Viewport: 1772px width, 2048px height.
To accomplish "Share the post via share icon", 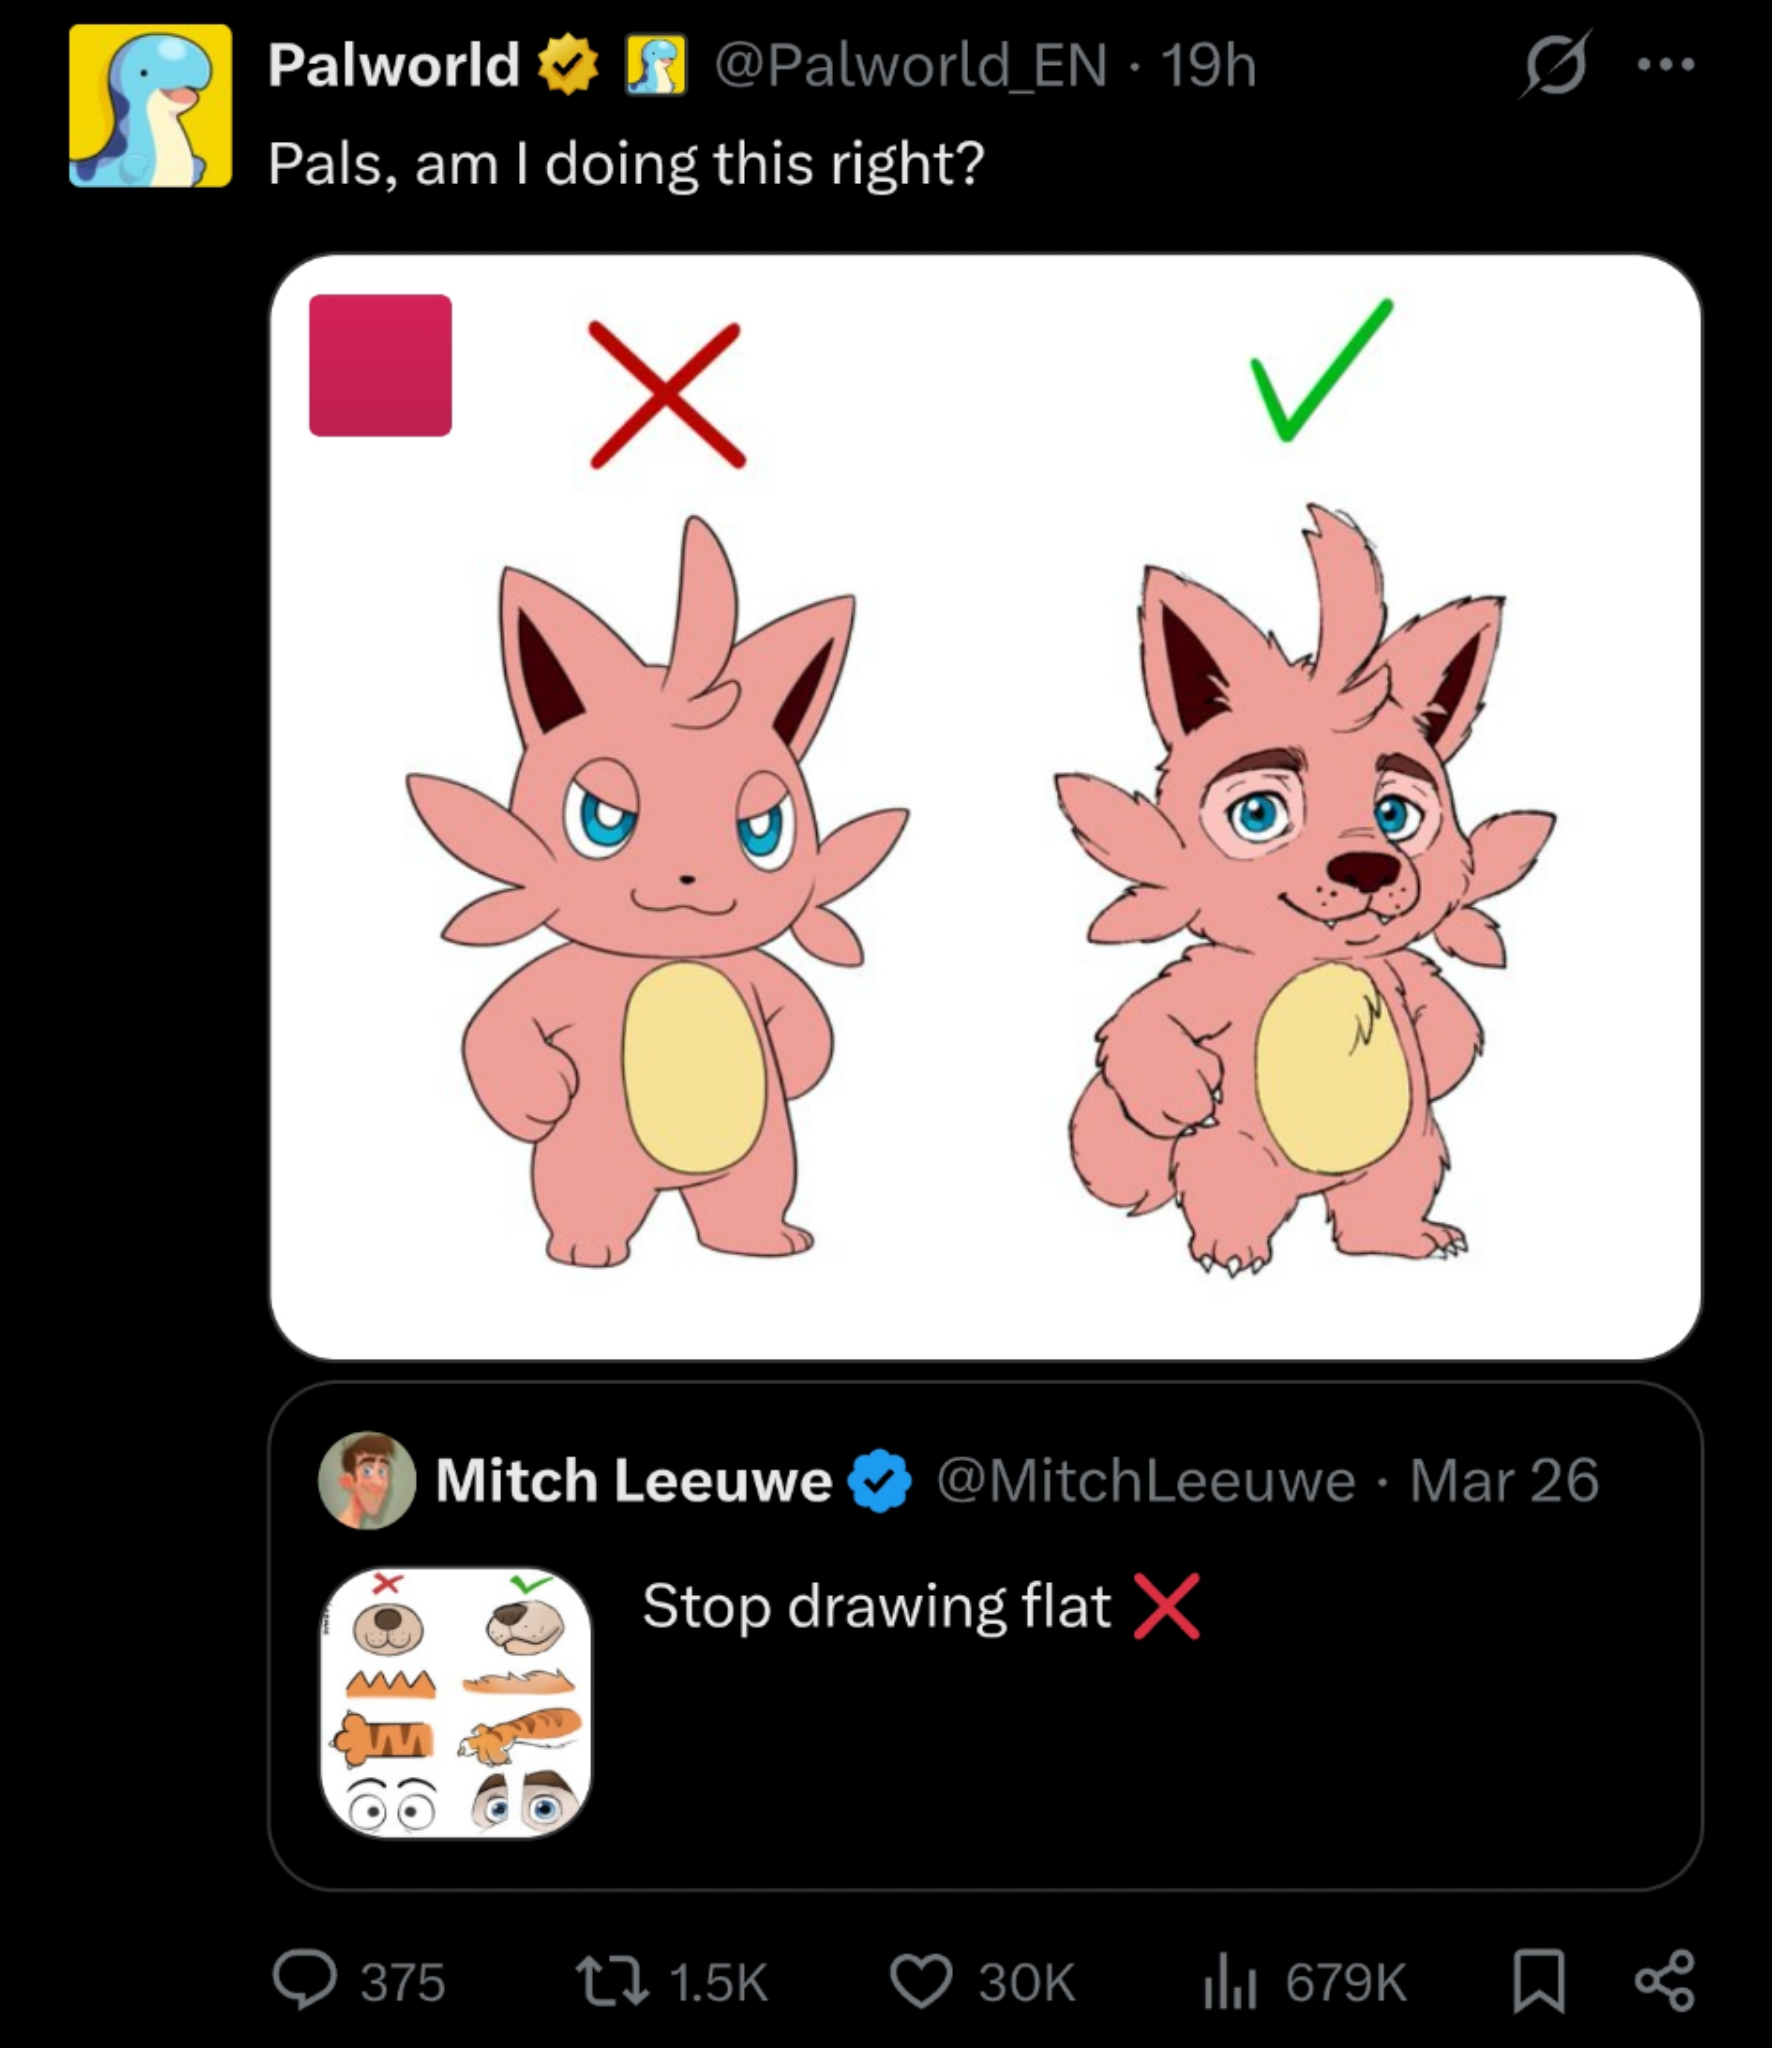I will coord(1664,1981).
